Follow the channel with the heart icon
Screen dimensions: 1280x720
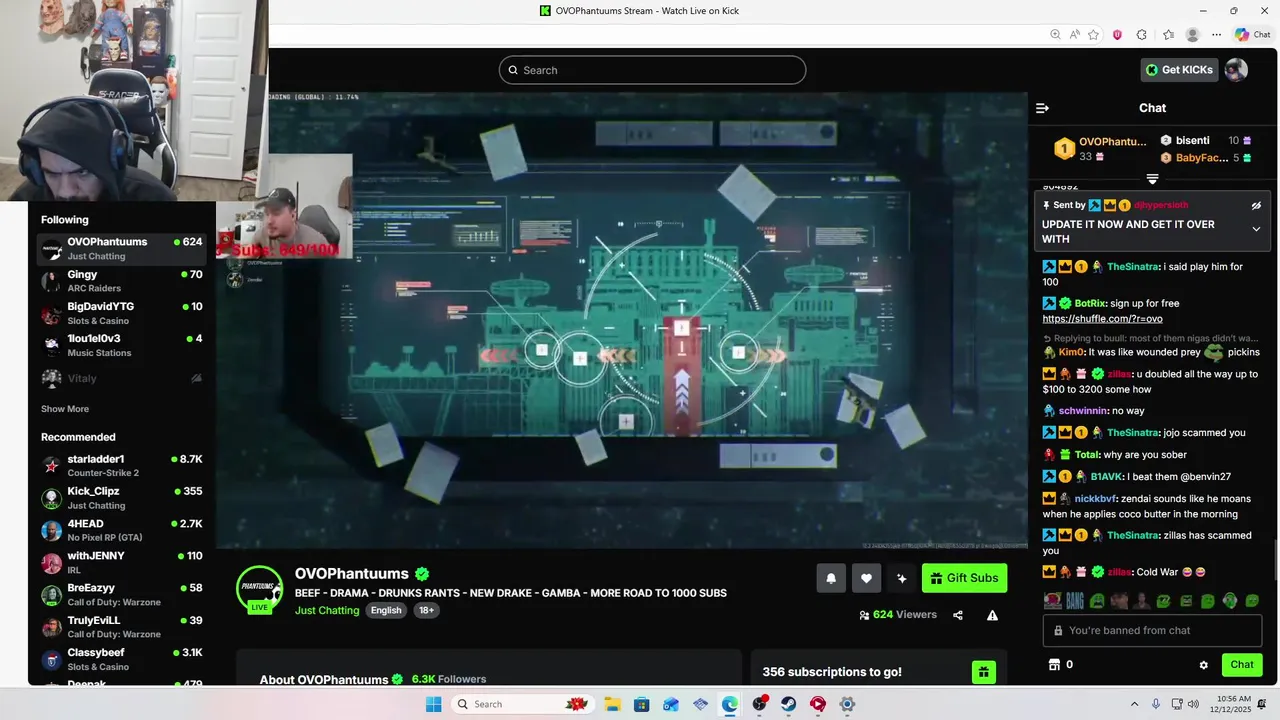click(x=866, y=578)
